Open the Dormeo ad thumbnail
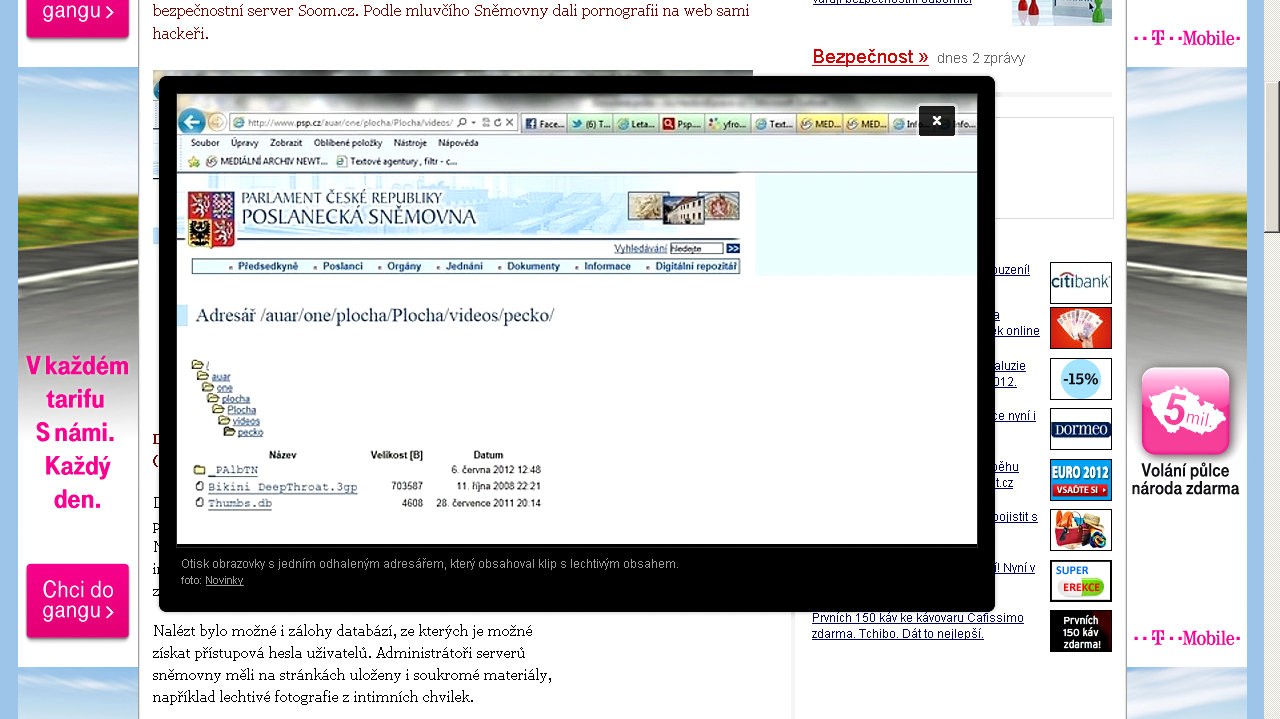1280x719 pixels. 1080,429
